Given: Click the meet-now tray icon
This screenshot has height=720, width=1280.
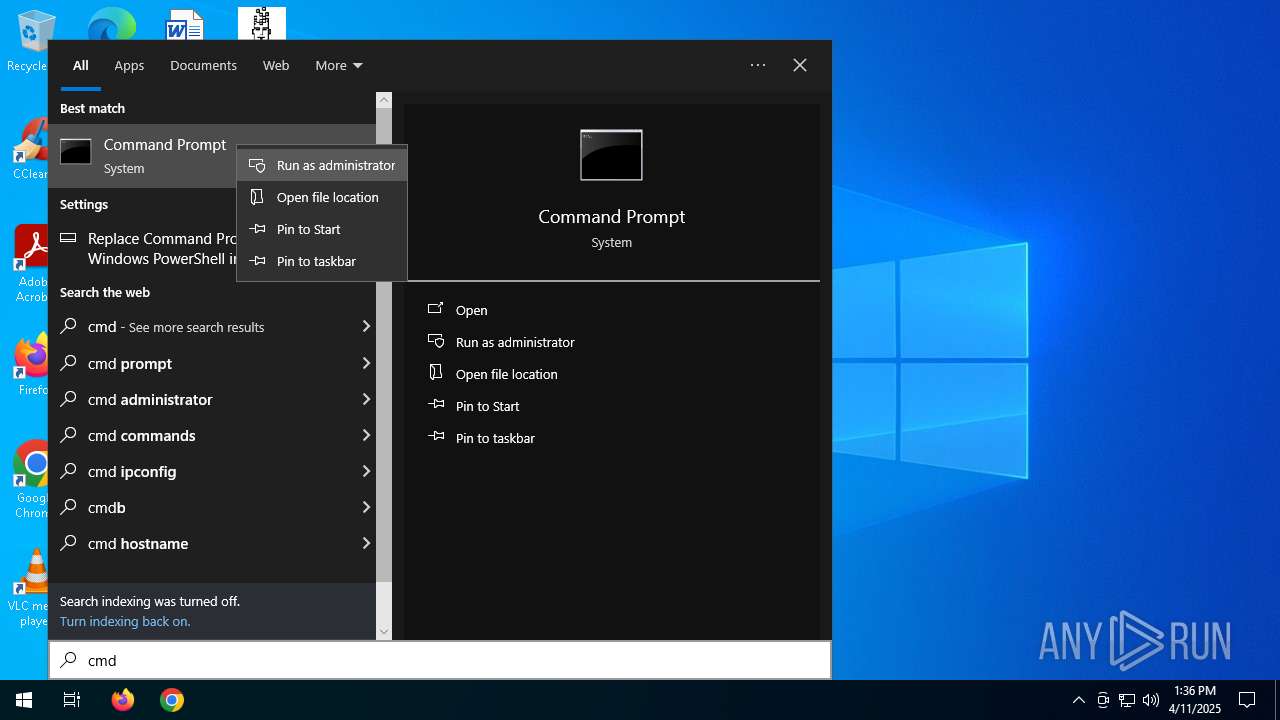Looking at the screenshot, I should [x=1103, y=700].
